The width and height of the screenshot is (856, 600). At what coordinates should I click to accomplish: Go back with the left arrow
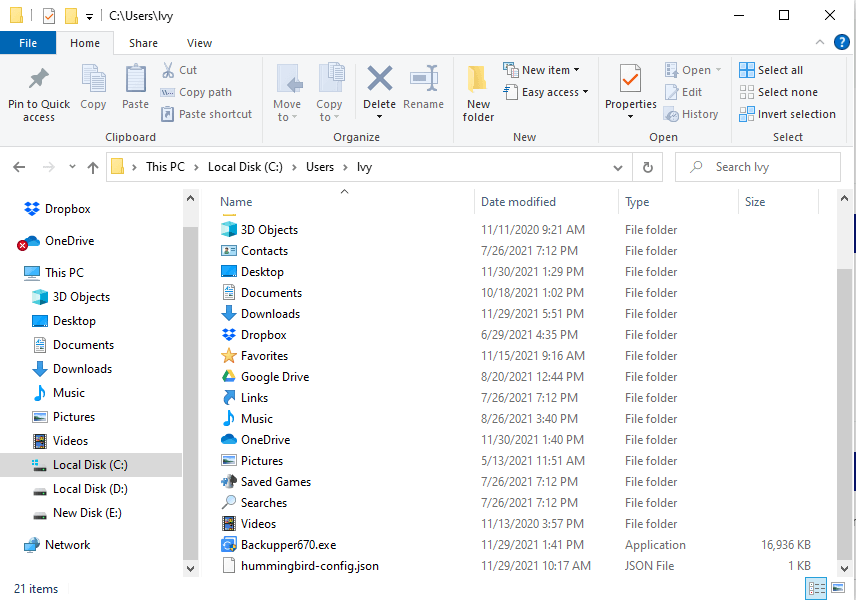(19, 167)
